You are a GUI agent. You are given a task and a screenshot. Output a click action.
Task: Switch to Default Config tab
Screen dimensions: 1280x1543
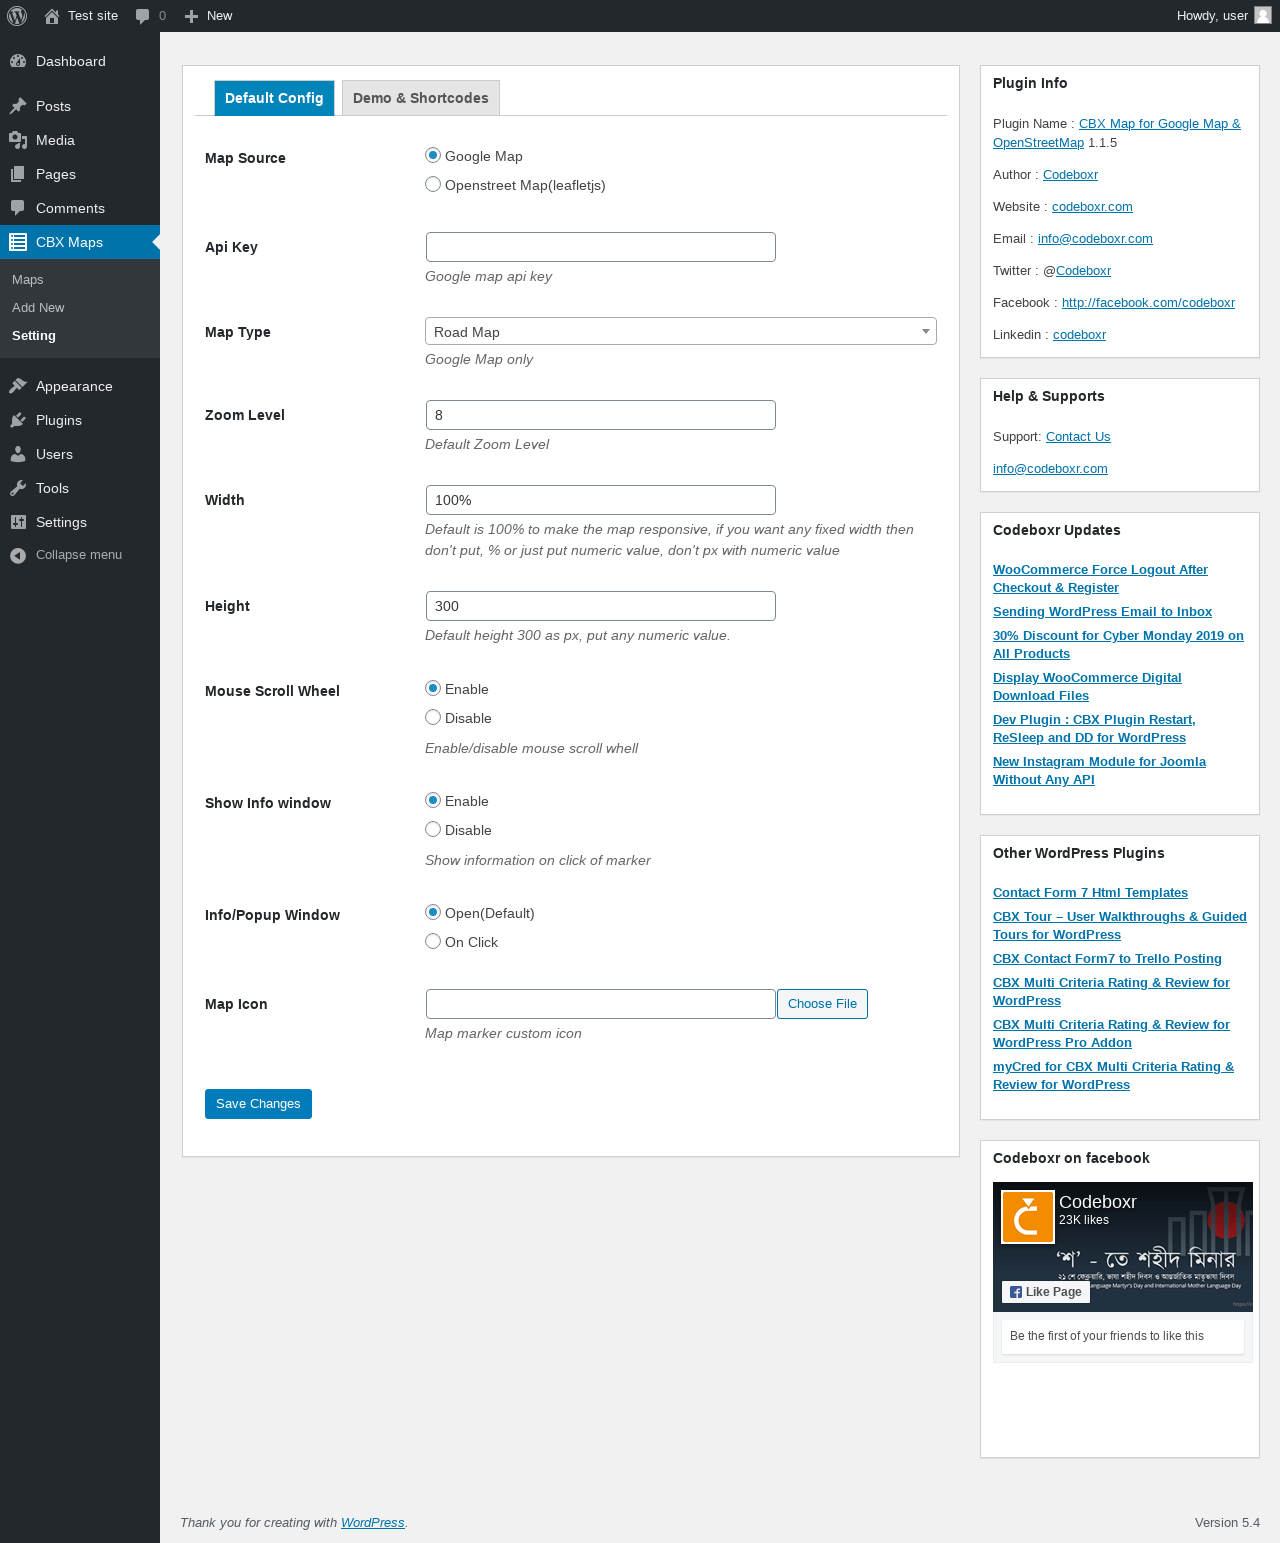(274, 98)
